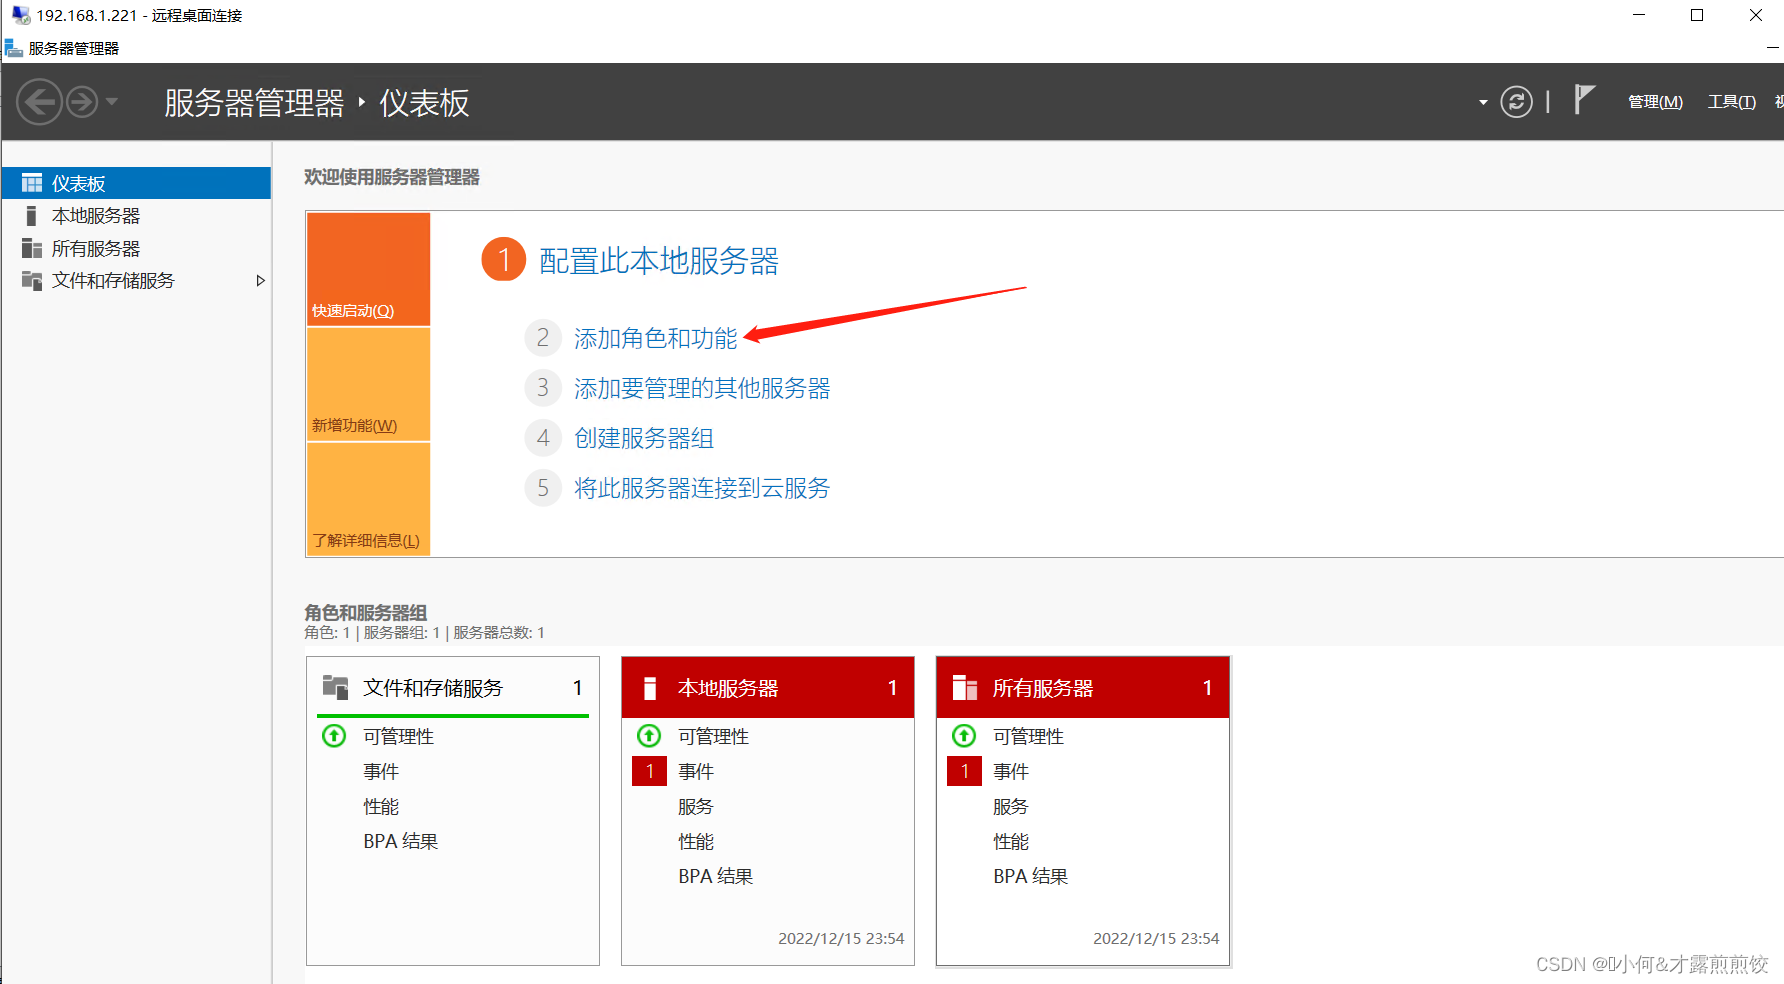Refresh the Server Manager dashboard
This screenshot has height=984, width=1784.
(x=1516, y=102)
